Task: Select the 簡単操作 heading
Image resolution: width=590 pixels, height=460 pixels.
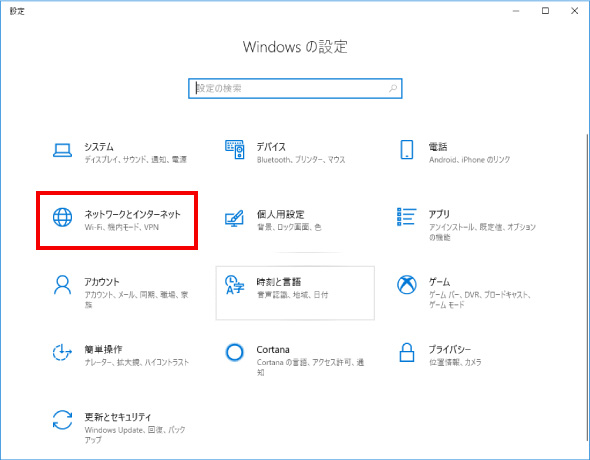Action: click(103, 349)
